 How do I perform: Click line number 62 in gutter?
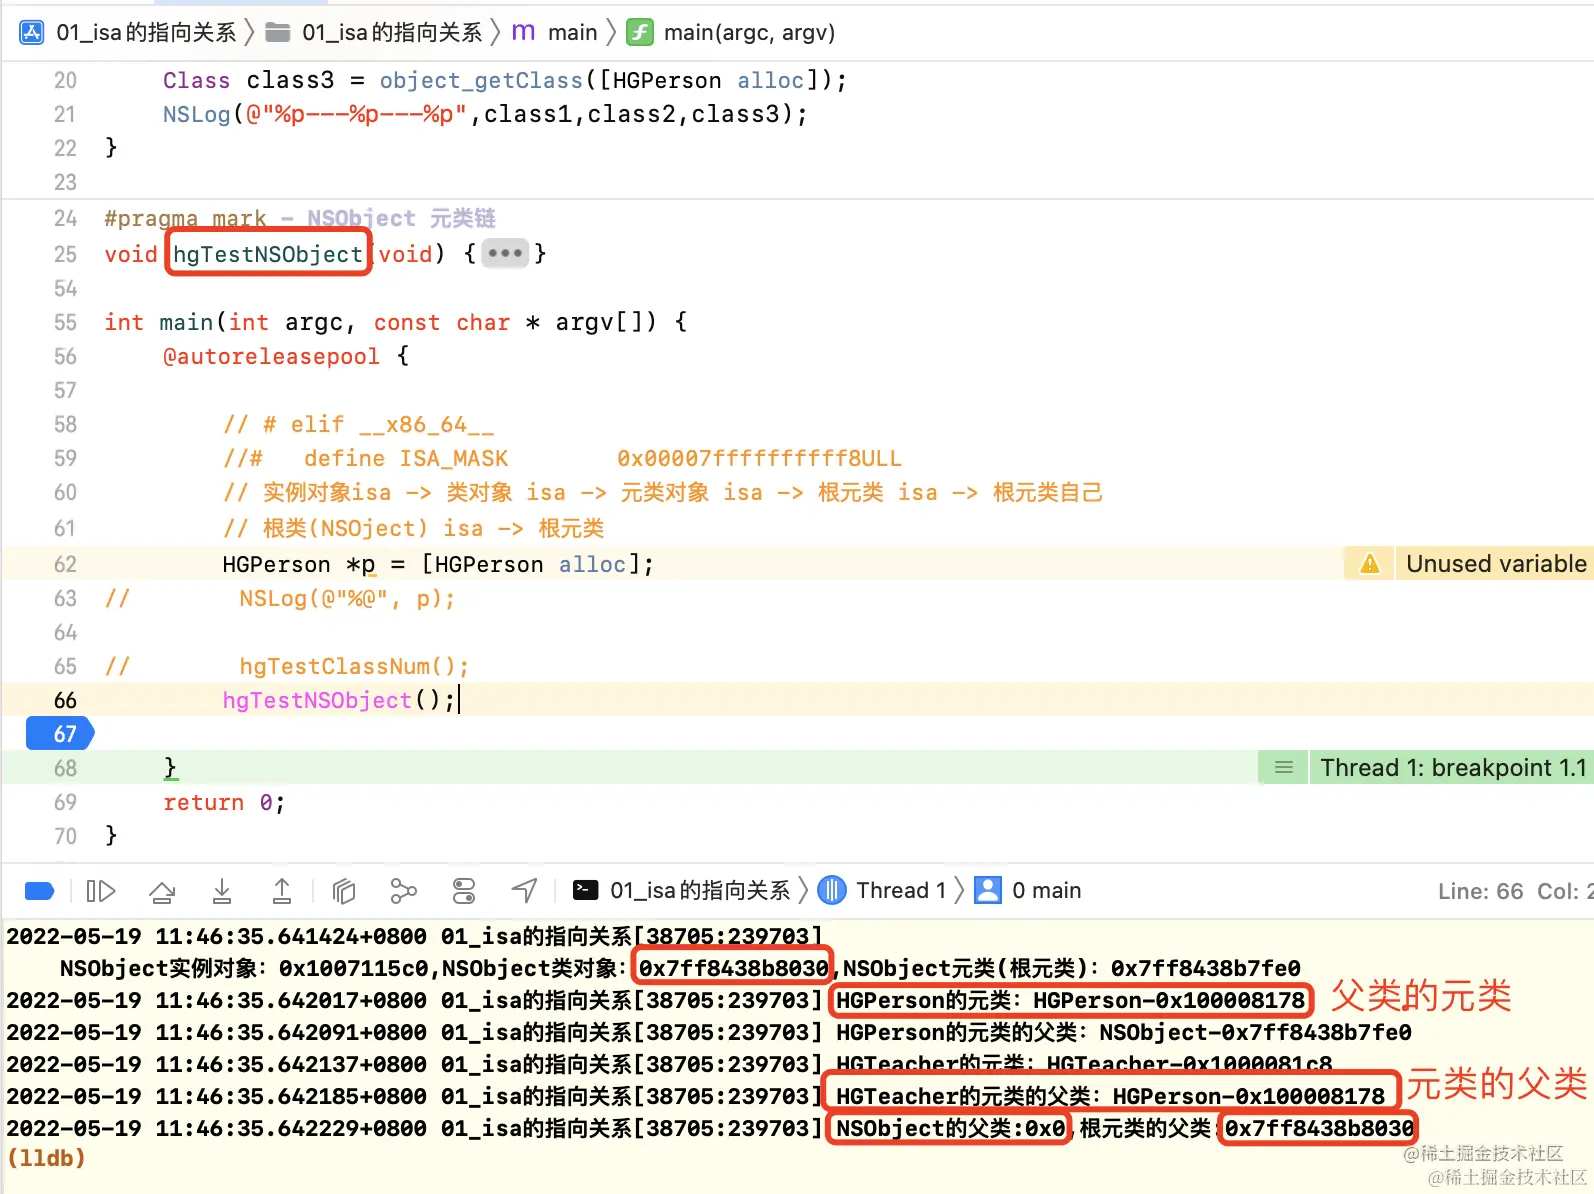click(65, 564)
